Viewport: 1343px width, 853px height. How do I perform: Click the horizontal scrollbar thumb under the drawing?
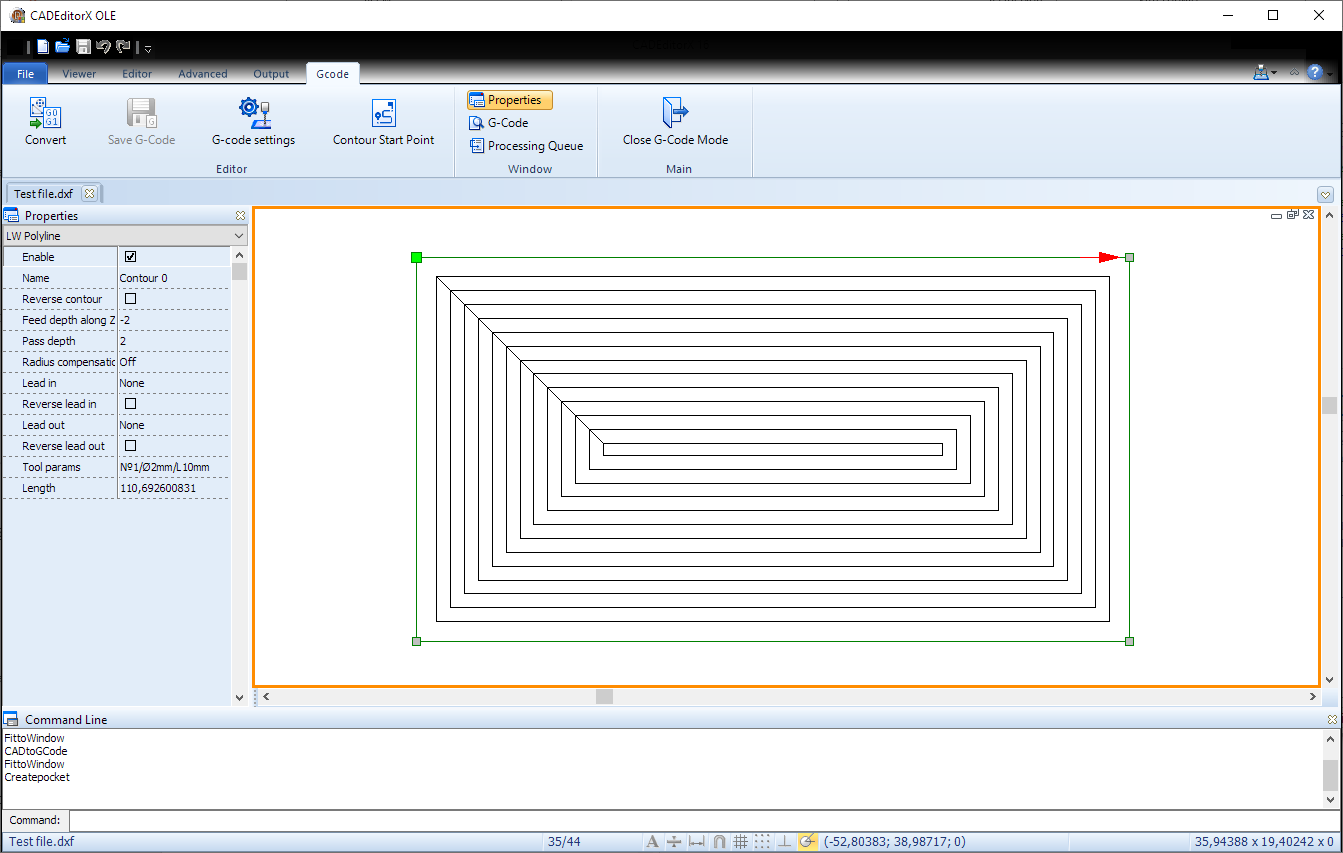tap(604, 696)
